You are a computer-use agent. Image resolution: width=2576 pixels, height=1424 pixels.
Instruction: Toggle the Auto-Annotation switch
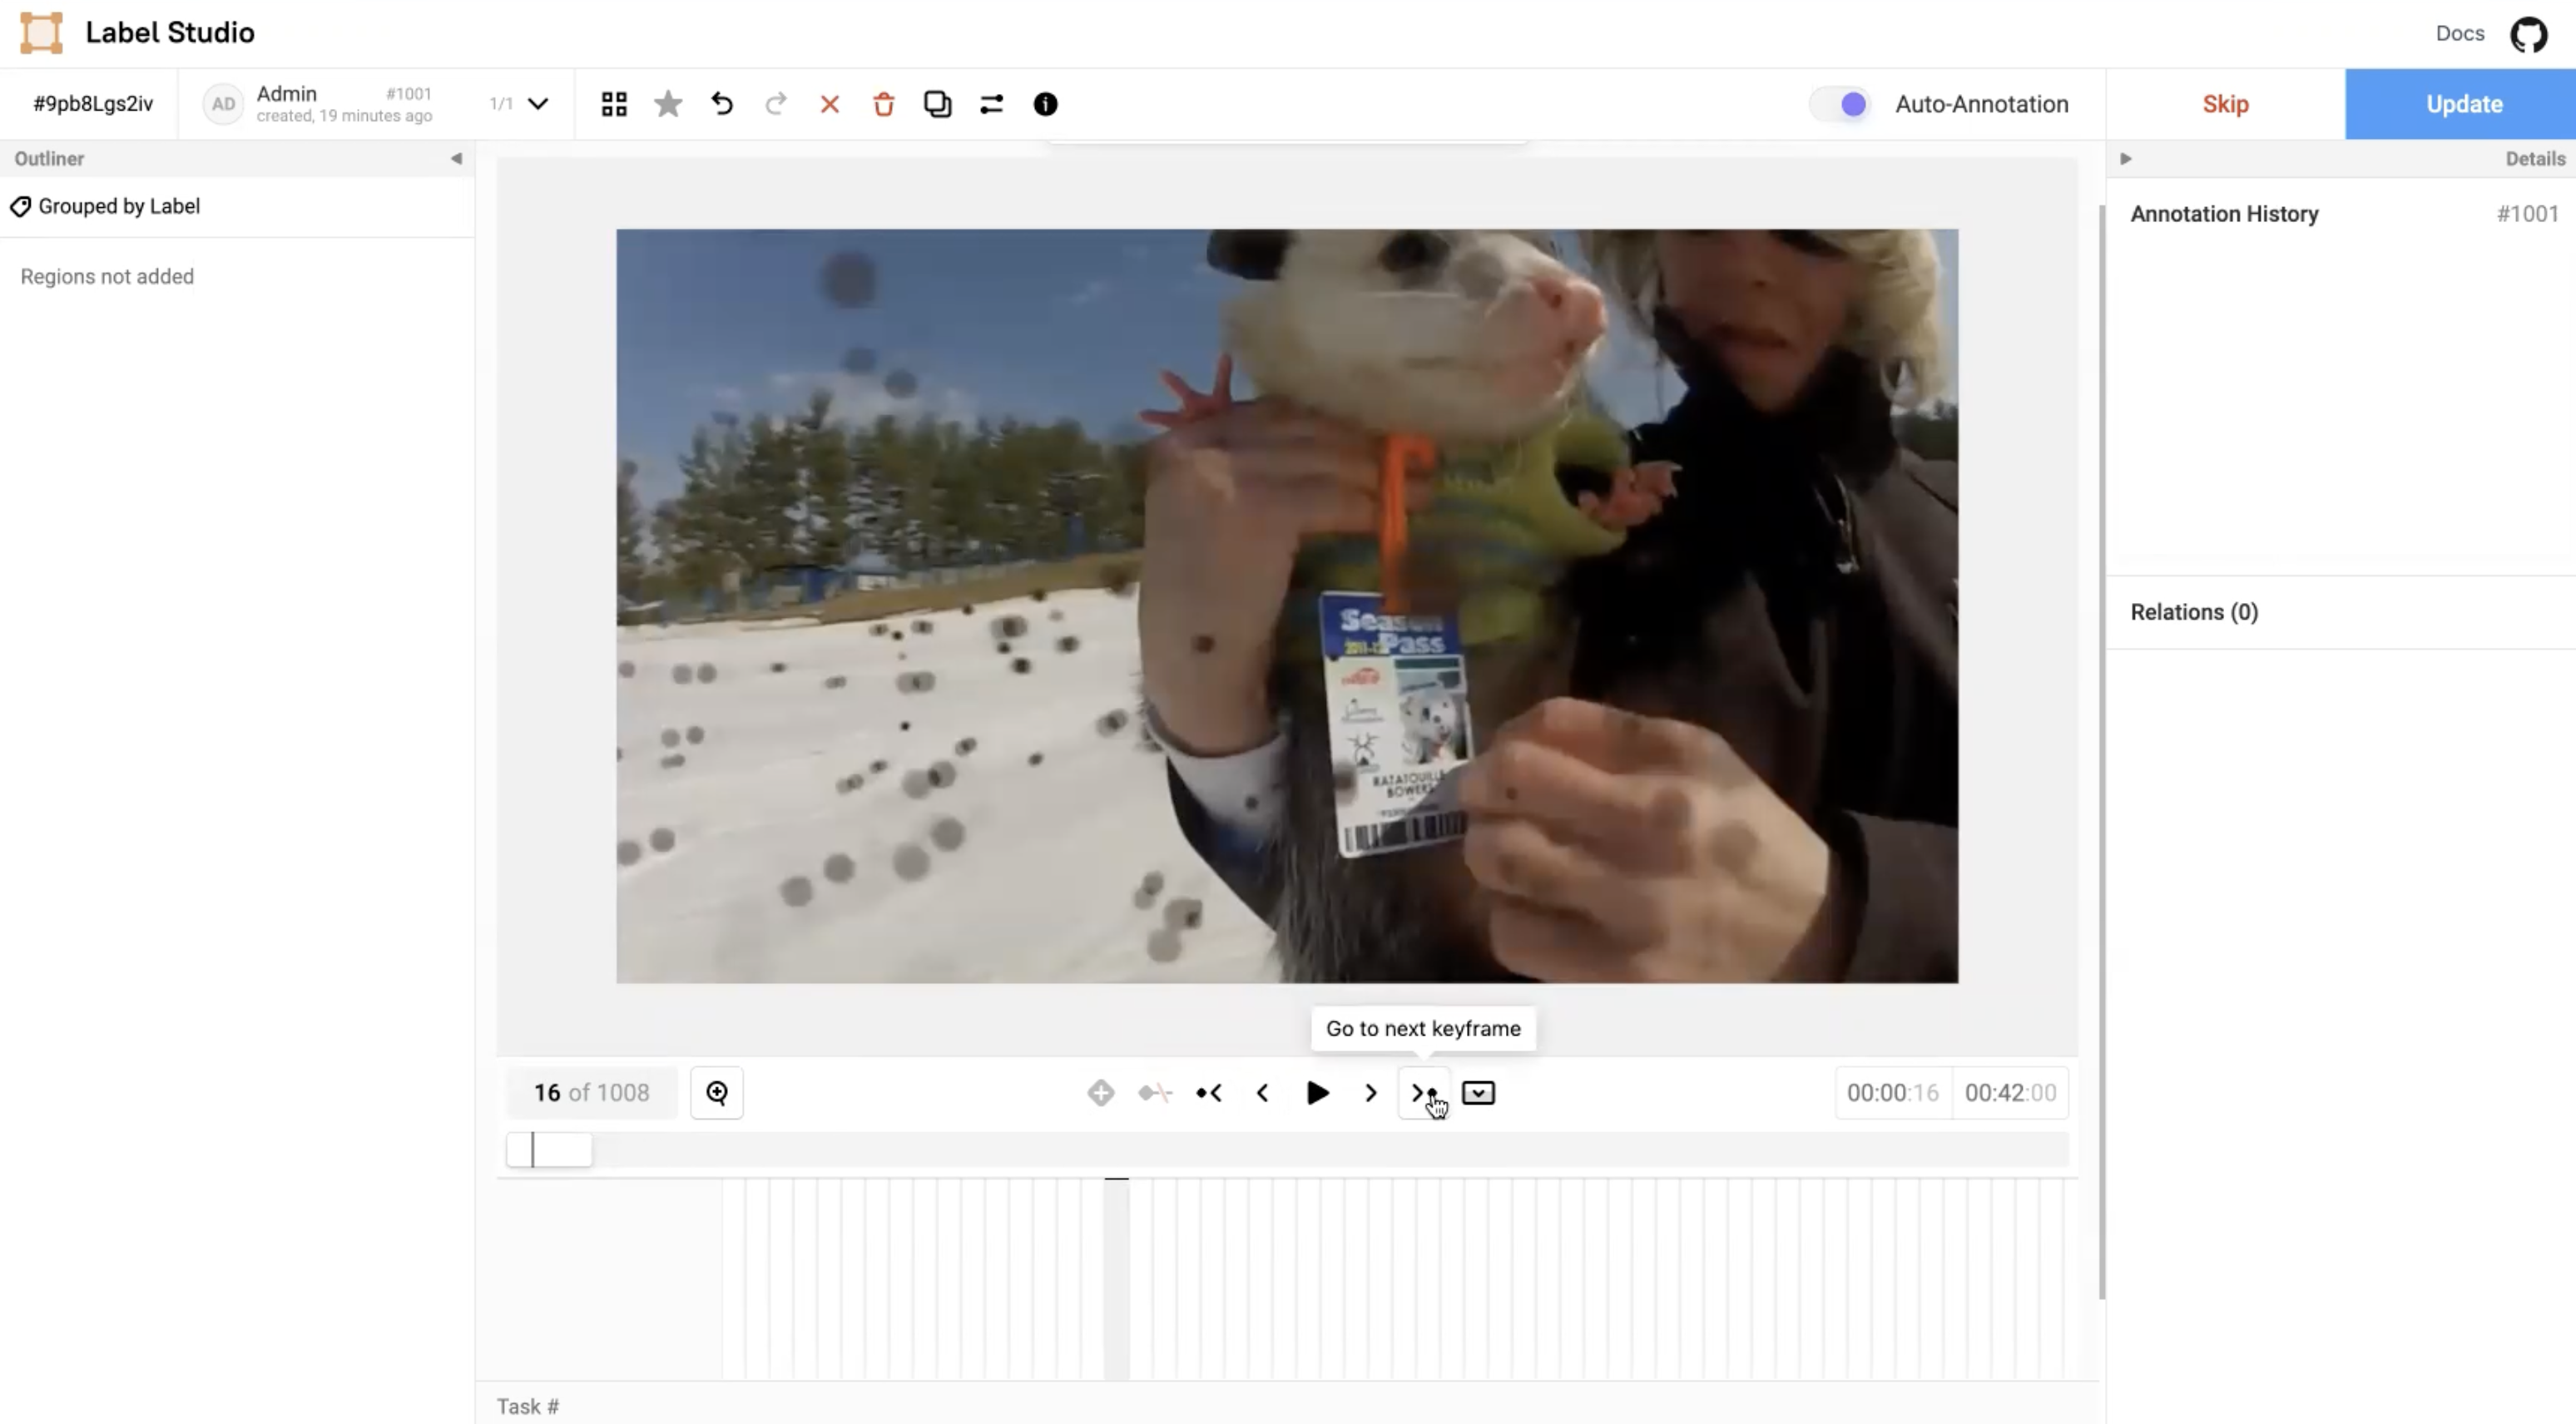pyautogui.click(x=1841, y=104)
